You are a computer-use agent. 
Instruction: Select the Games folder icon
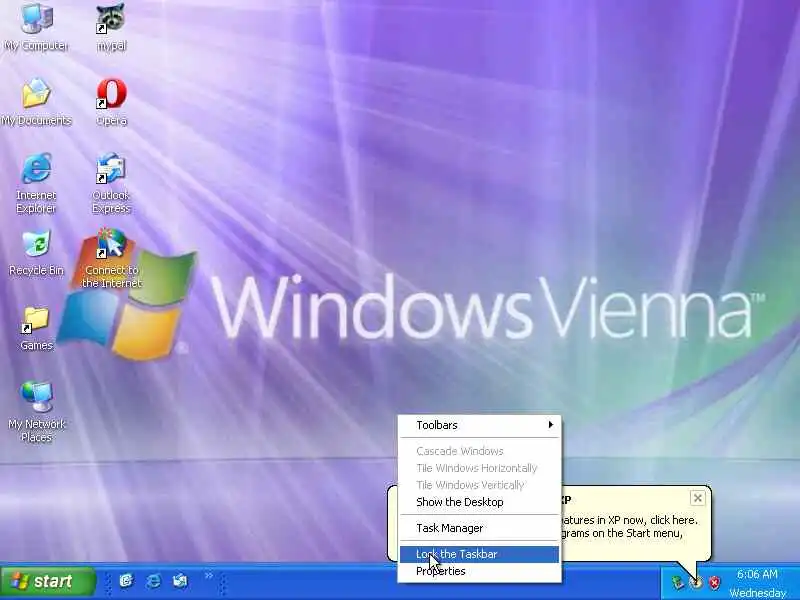tap(36, 329)
